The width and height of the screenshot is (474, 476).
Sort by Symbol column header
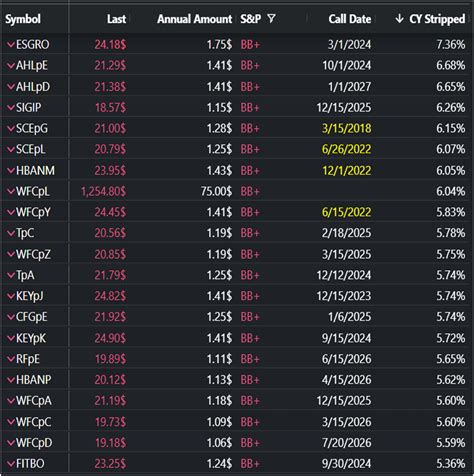(23, 19)
